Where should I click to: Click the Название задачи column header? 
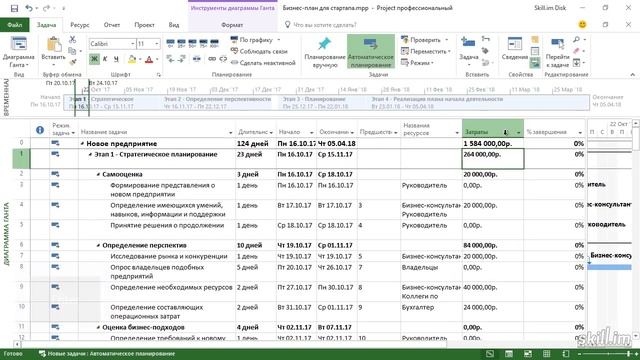156,128
